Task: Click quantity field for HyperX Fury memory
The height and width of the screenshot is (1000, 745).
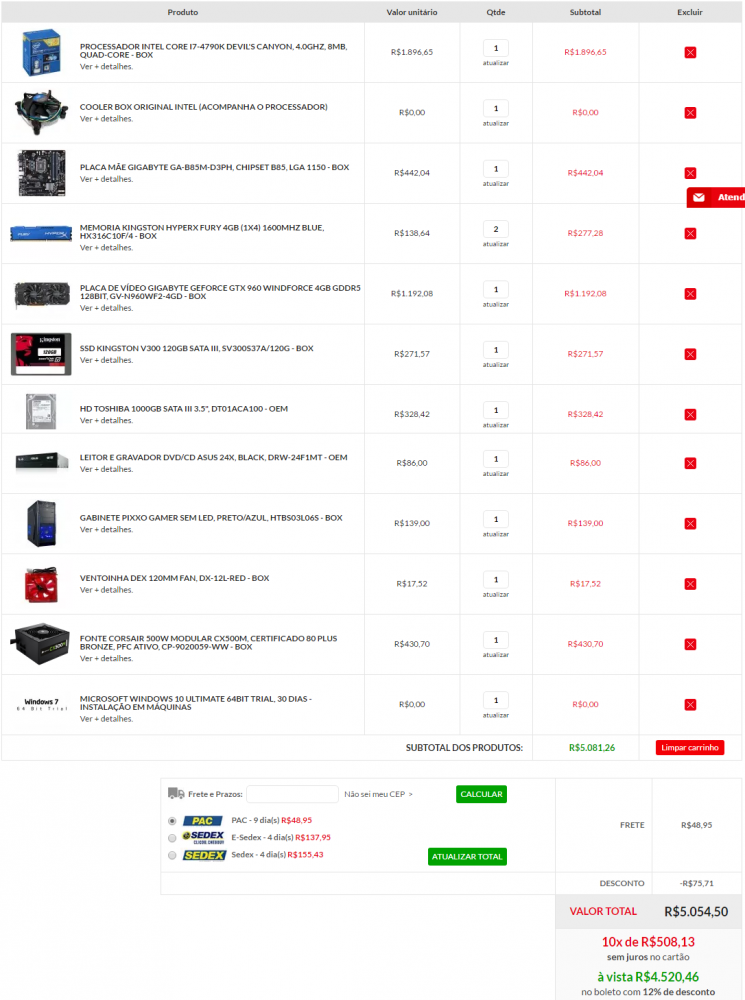Action: point(496,229)
